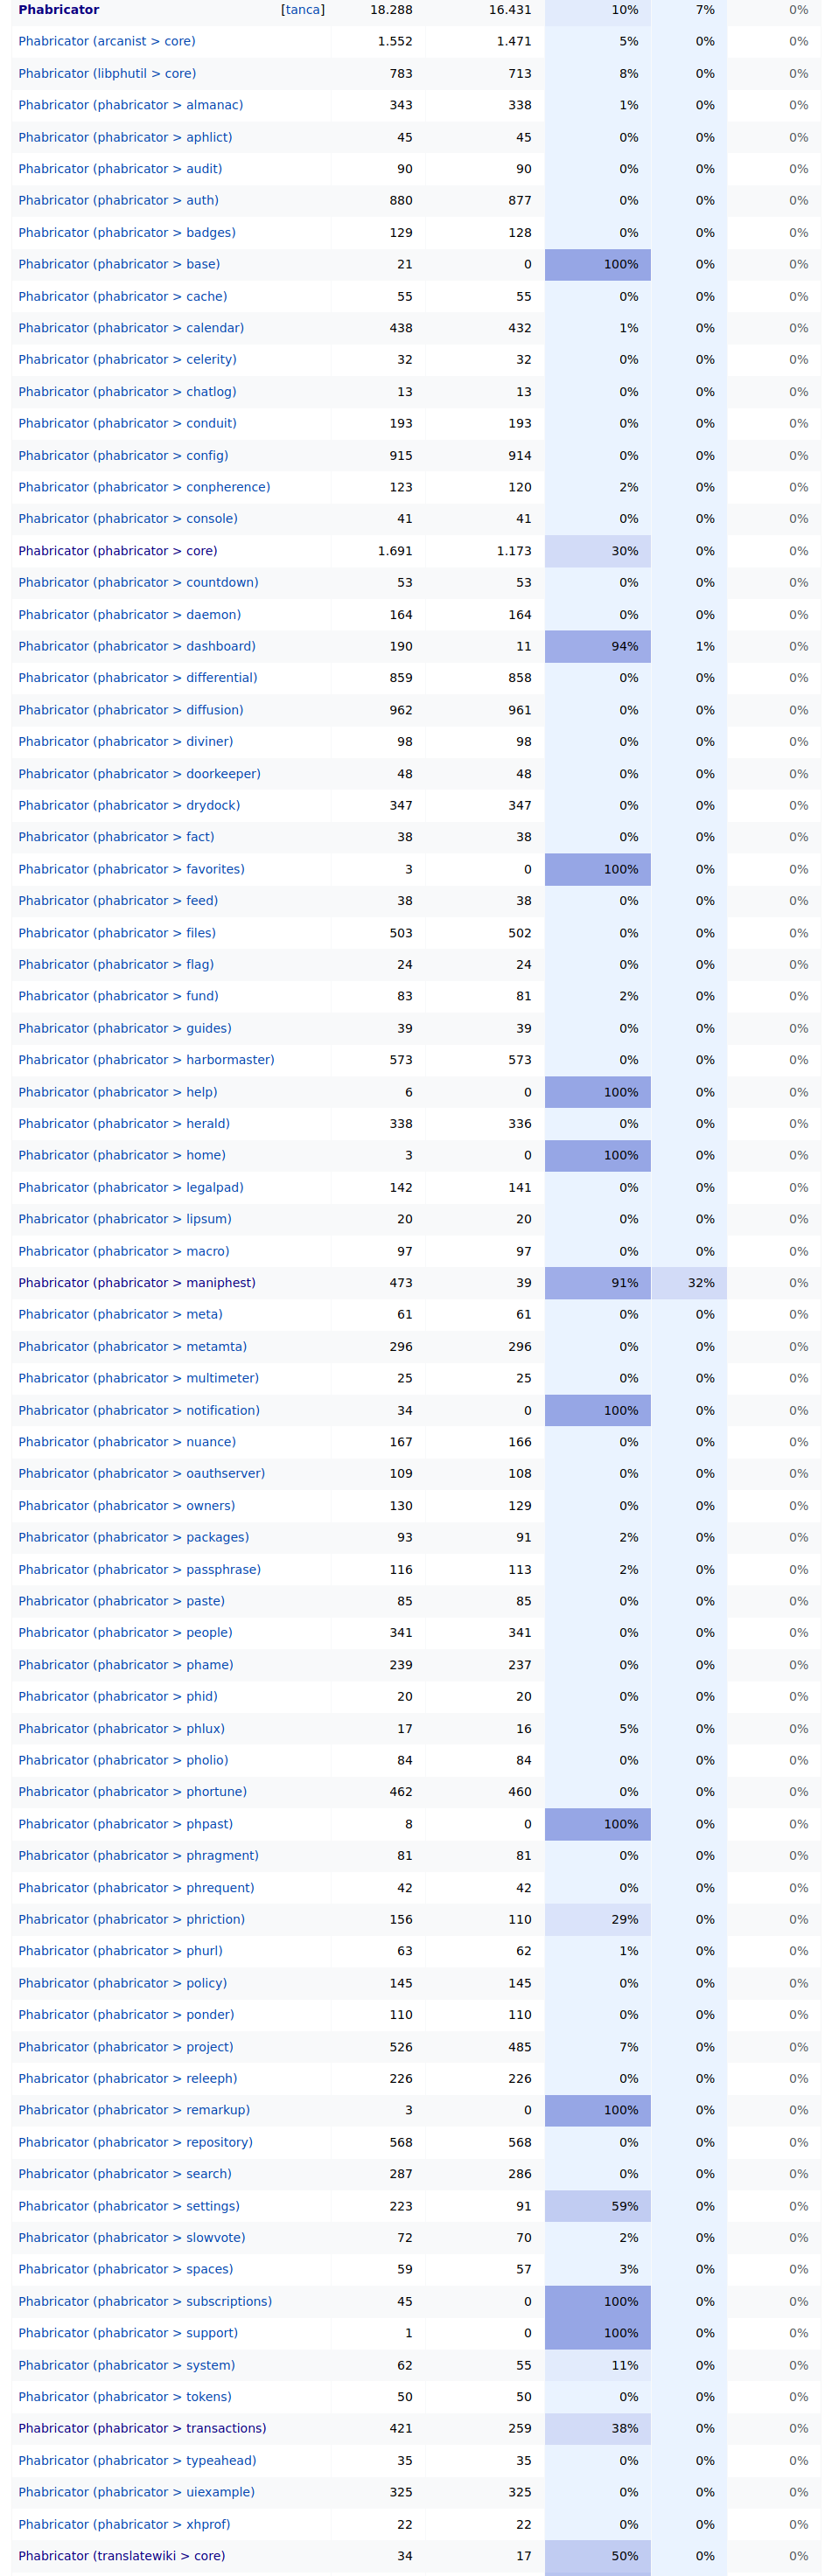
Task: Select Phabricator (phabricator > almanac) link
Action: tap(130, 105)
